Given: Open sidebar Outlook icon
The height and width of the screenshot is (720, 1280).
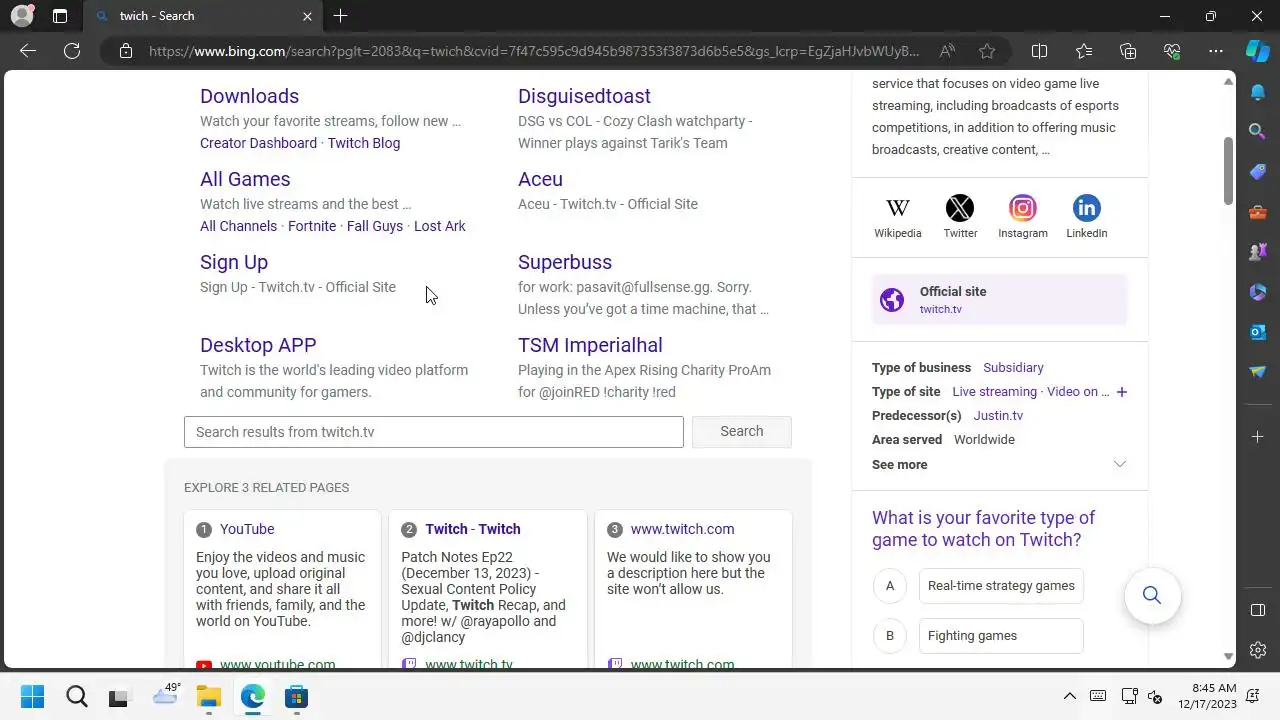Looking at the screenshot, I should coord(1258,332).
